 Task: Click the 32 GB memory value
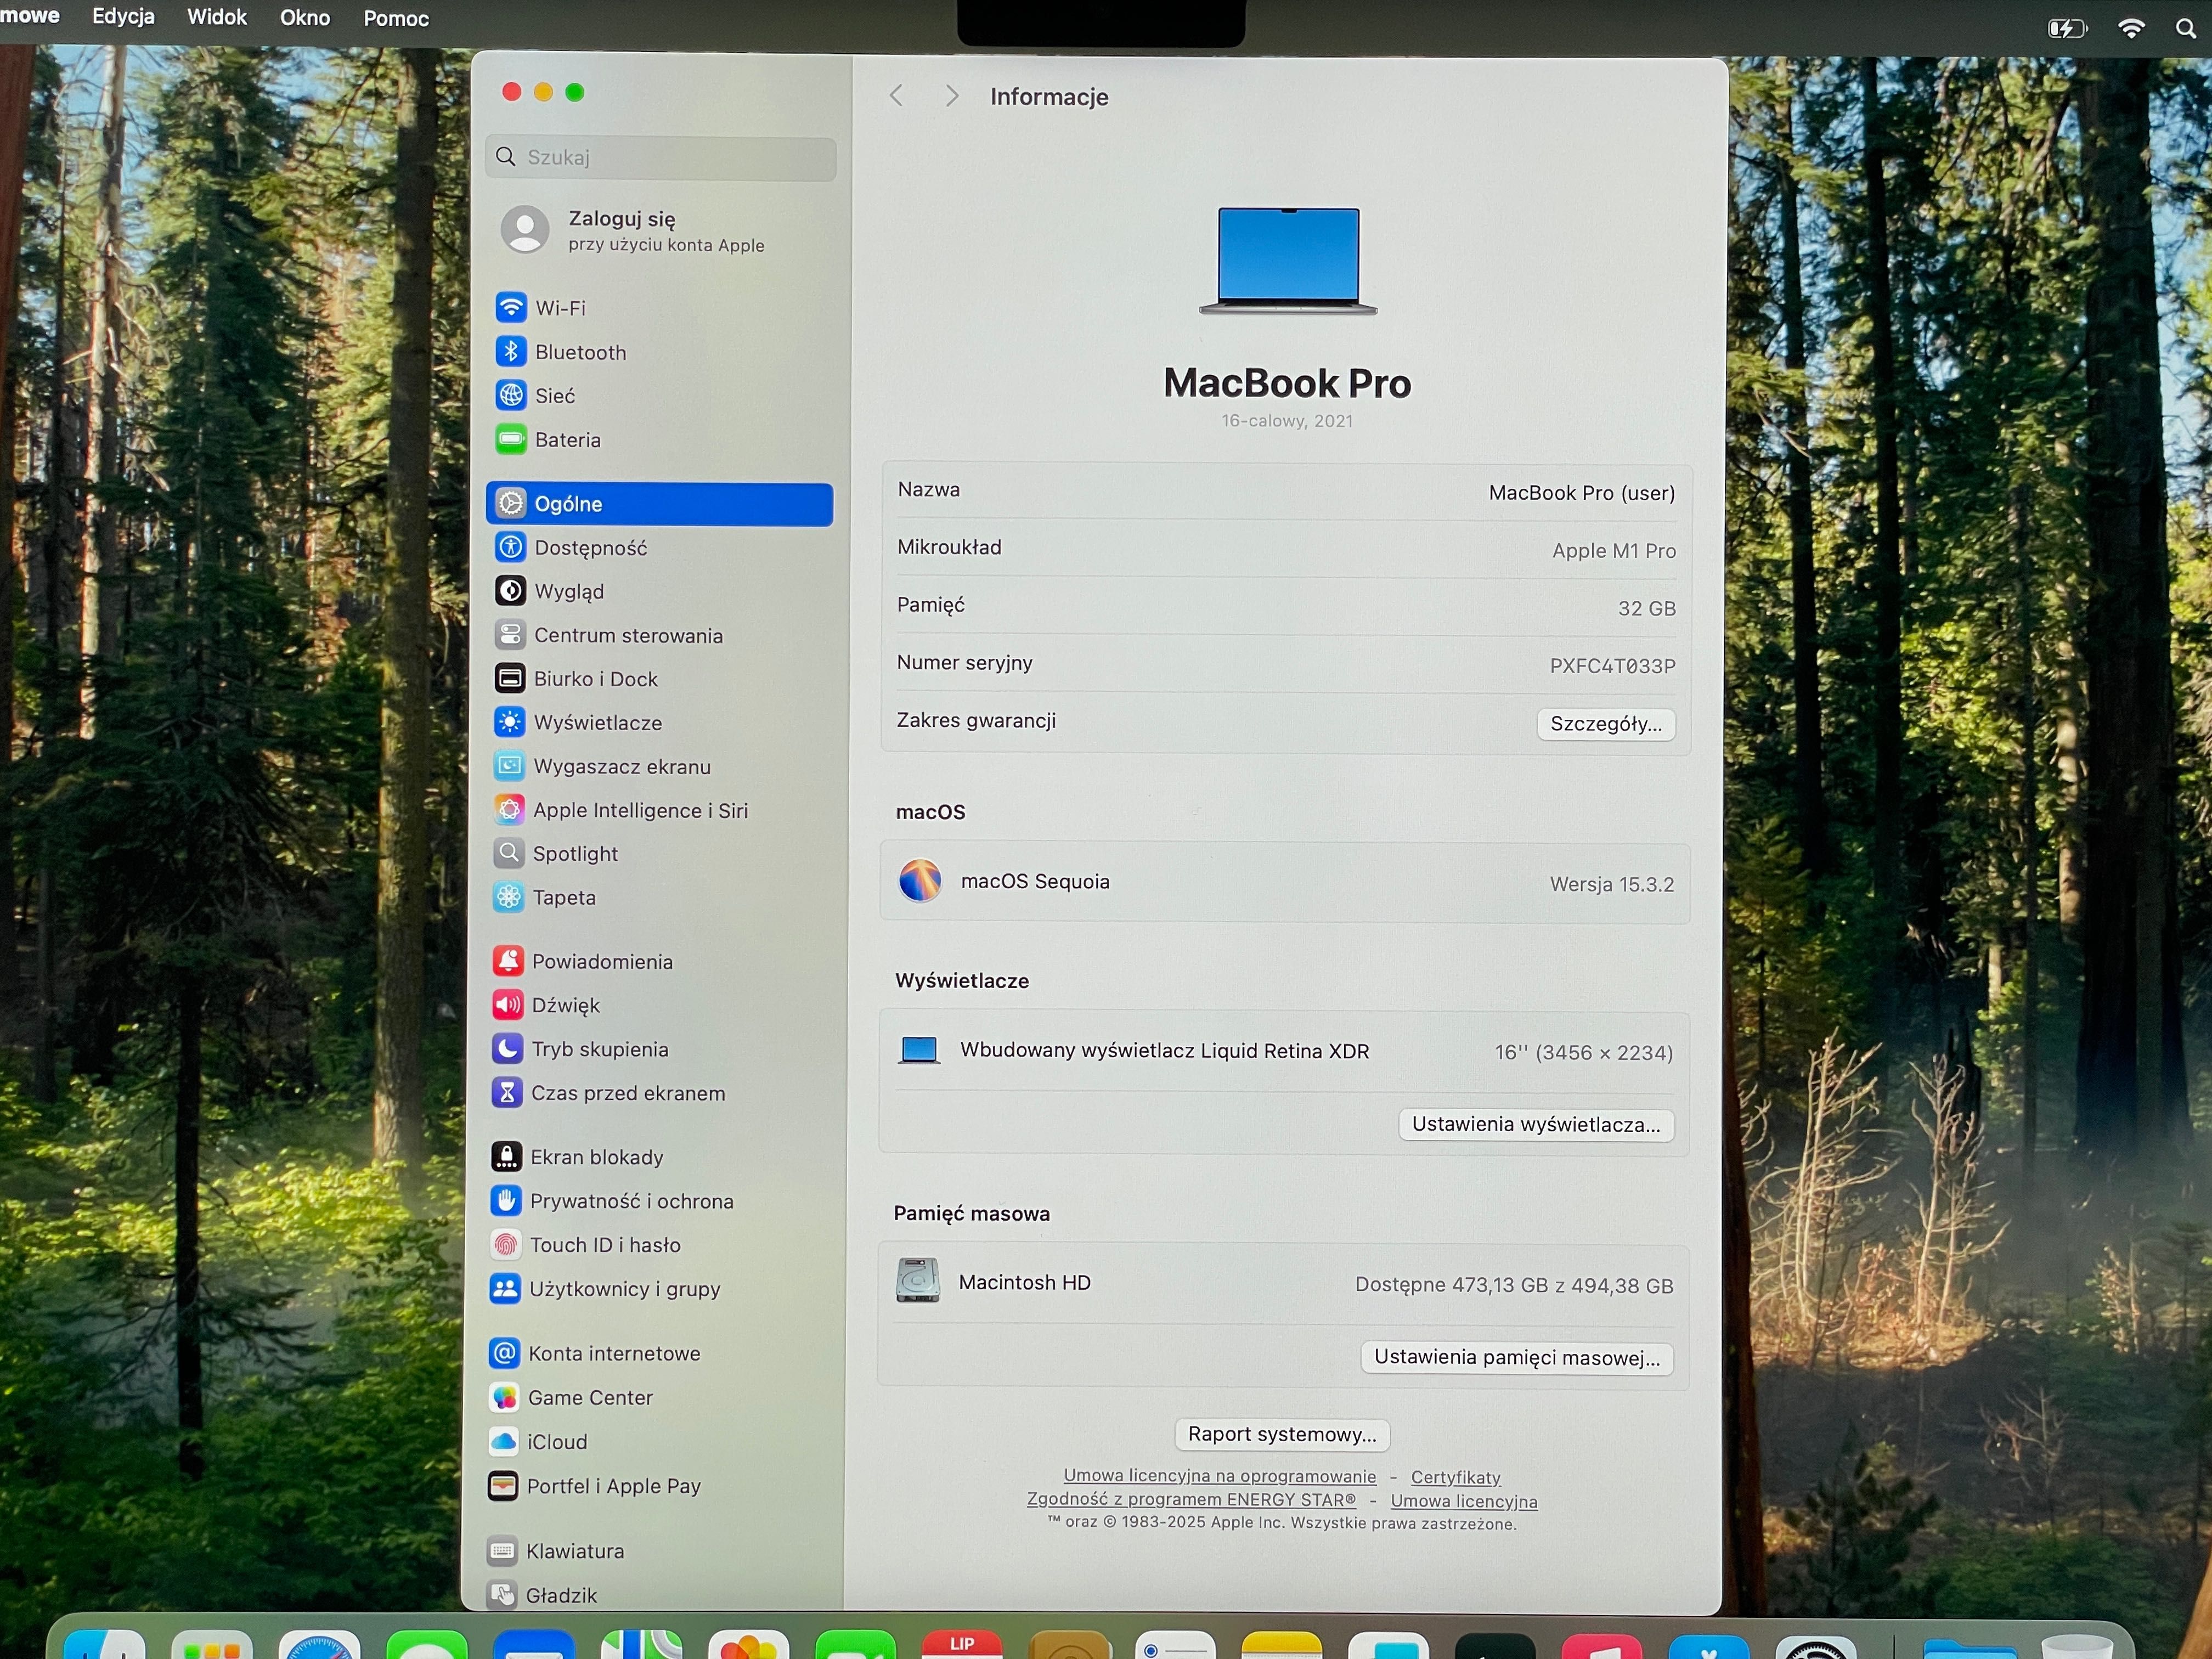coord(1646,608)
